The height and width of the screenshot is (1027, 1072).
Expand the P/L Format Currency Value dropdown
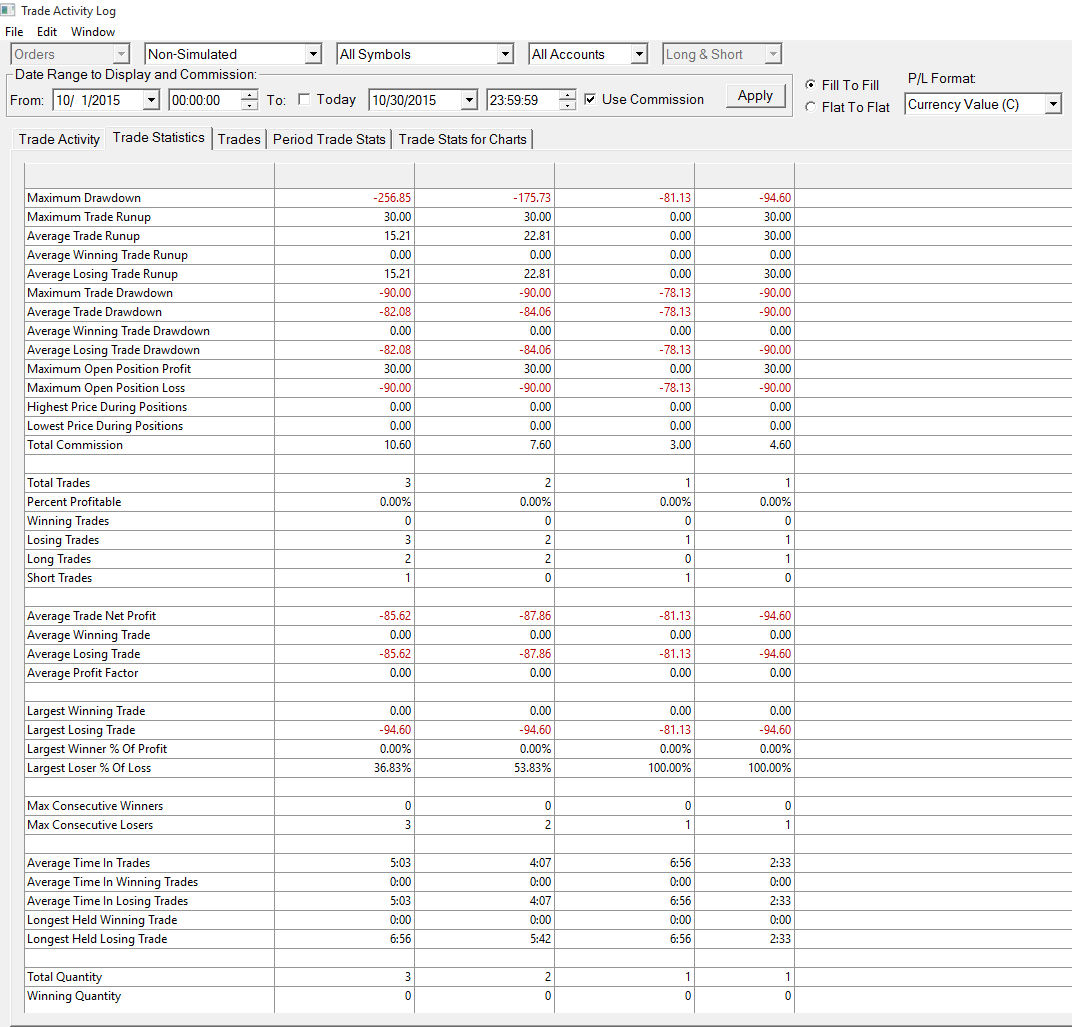pos(1053,105)
